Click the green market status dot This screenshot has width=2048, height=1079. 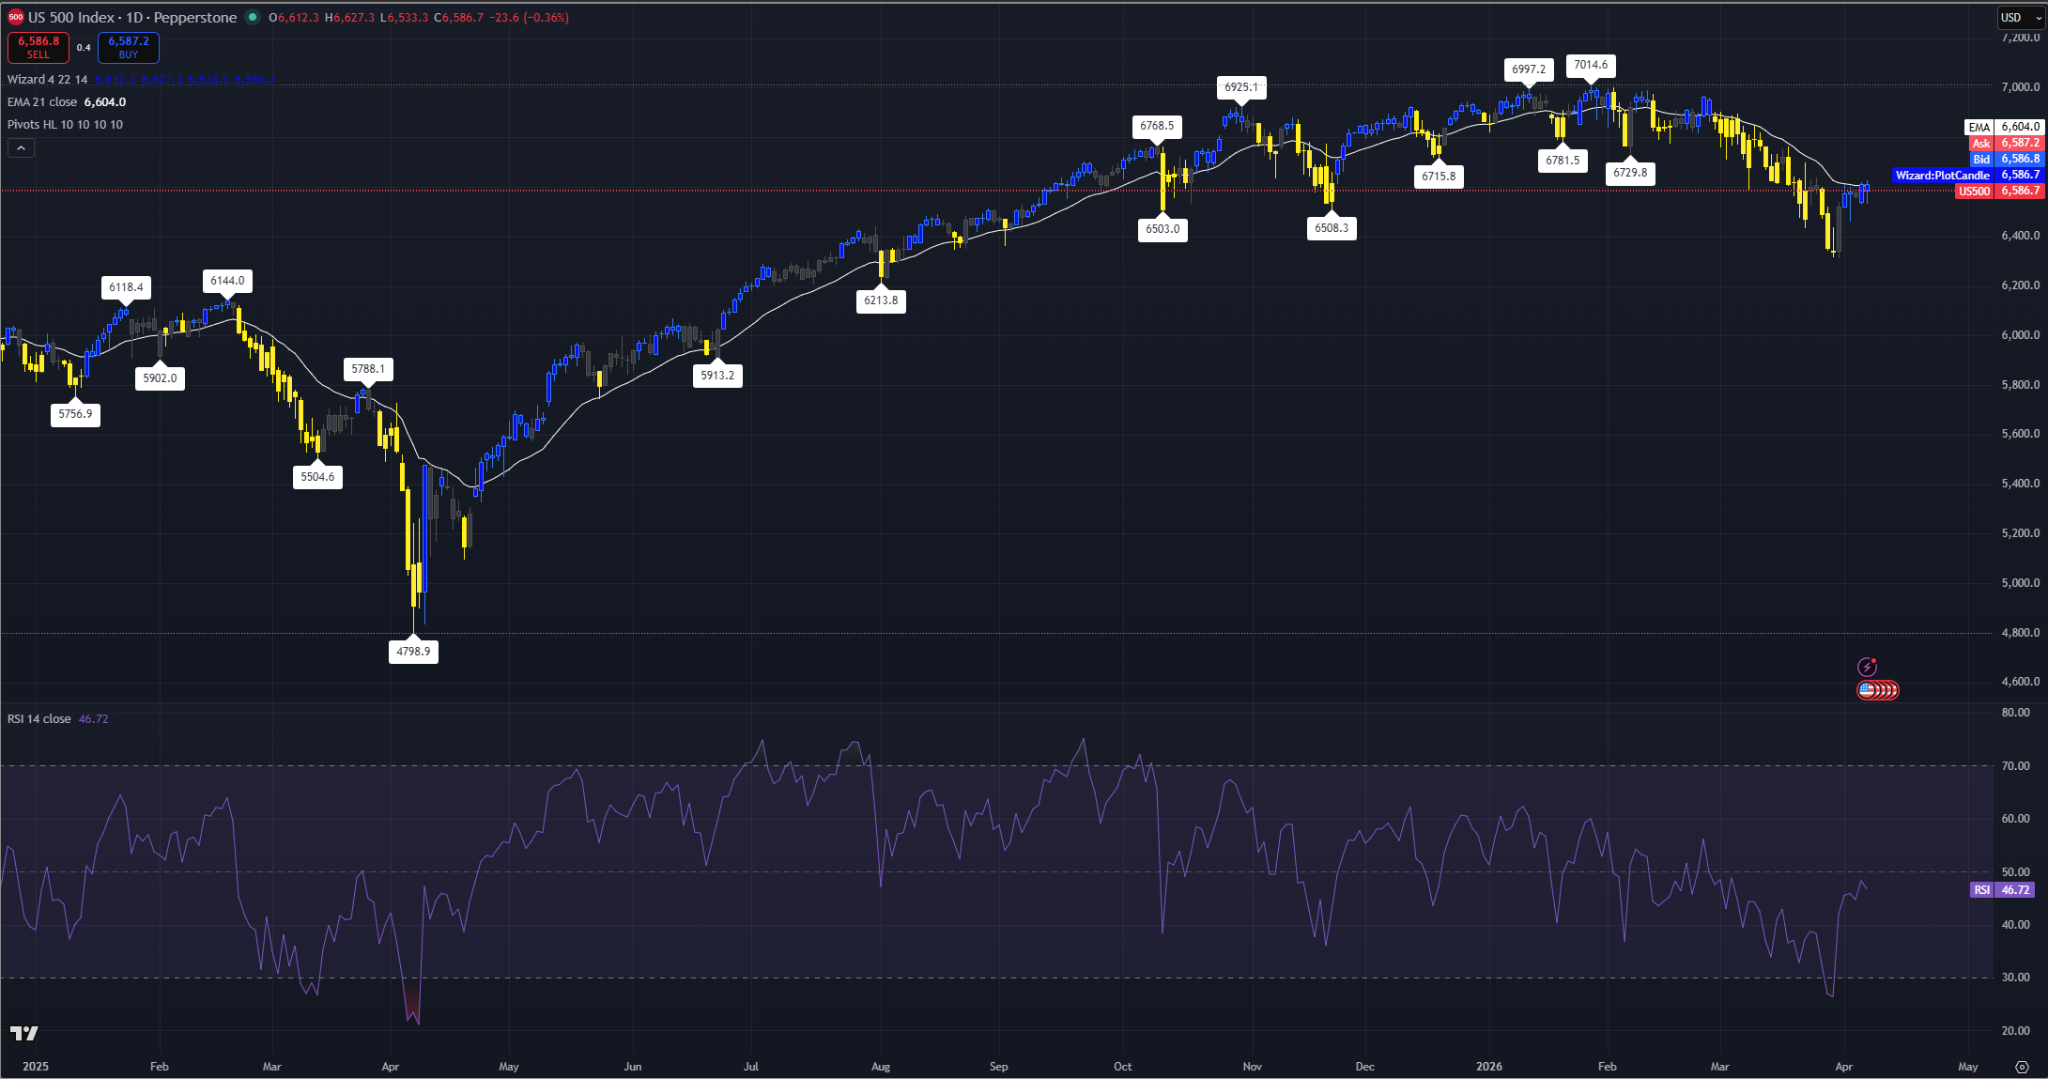tap(252, 17)
